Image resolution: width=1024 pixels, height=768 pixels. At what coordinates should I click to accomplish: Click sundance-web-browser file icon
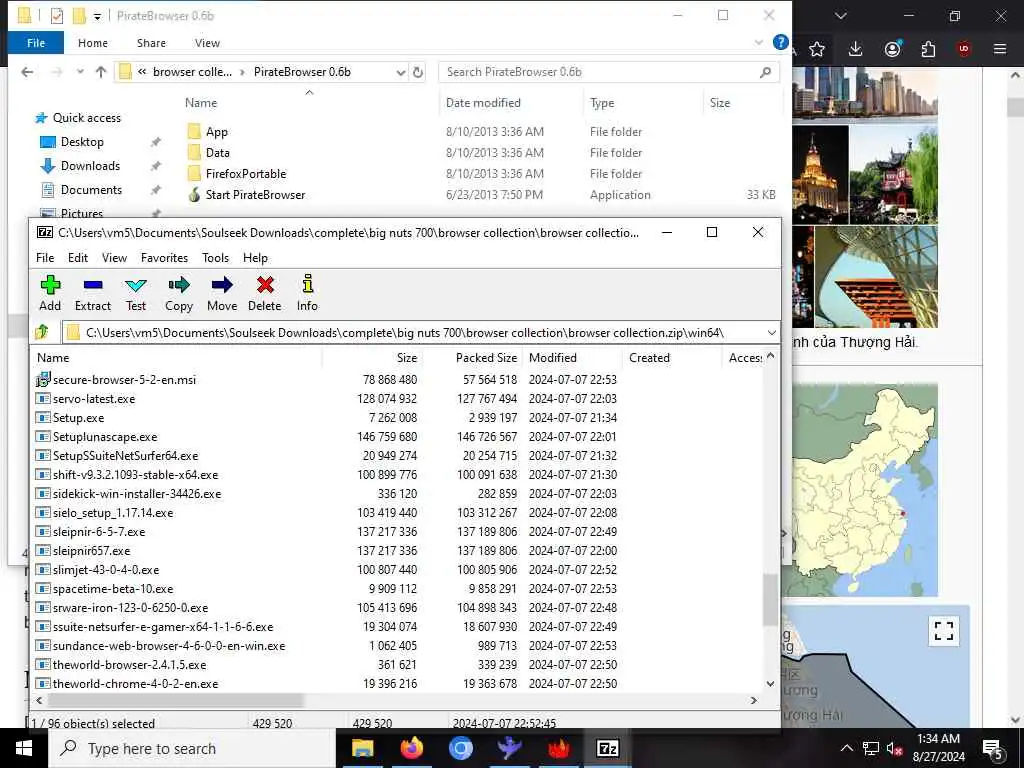coord(43,646)
